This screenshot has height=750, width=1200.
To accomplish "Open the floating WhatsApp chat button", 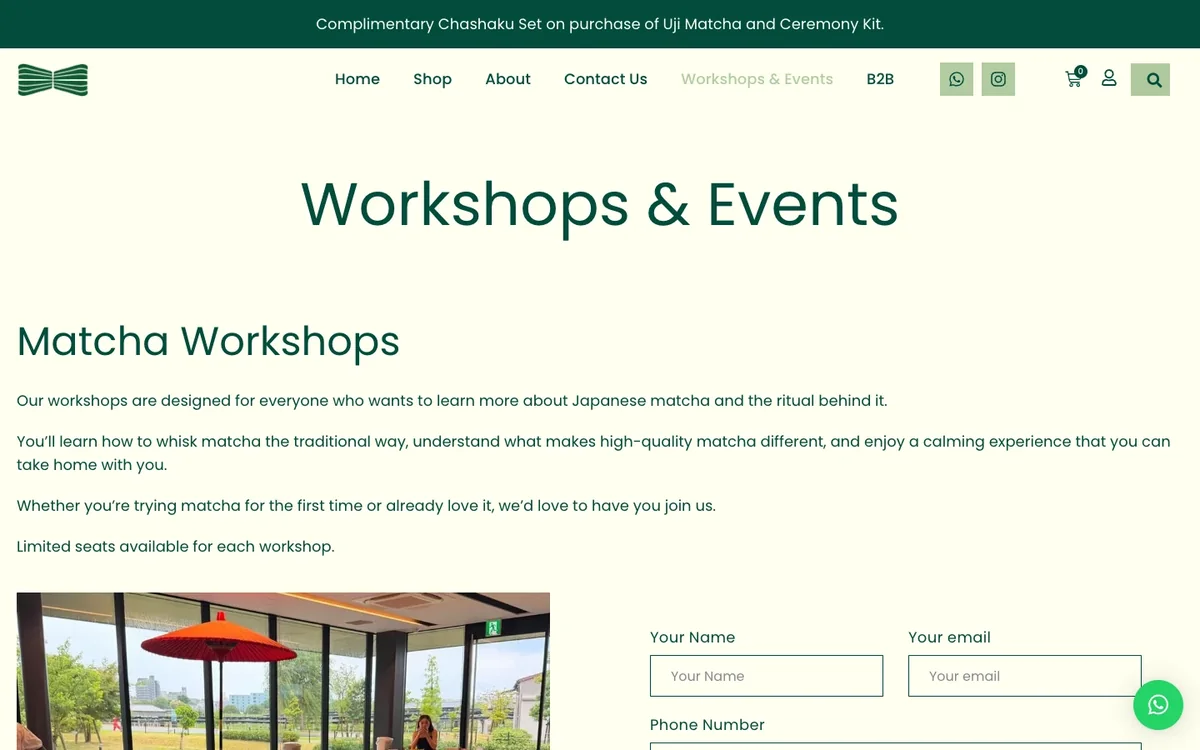I will pyautogui.click(x=1158, y=705).
